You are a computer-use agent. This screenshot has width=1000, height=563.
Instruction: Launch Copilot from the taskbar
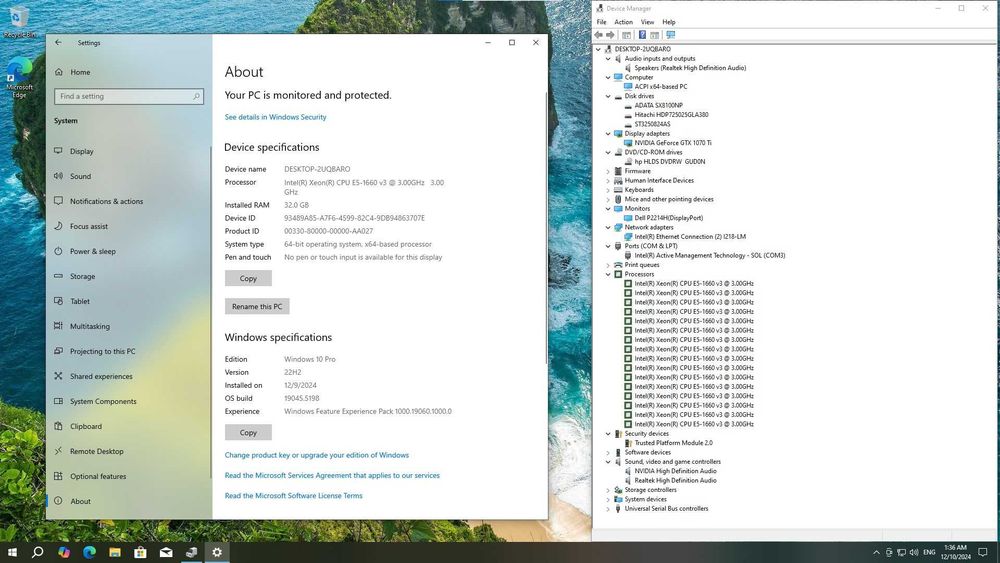[x=64, y=552]
